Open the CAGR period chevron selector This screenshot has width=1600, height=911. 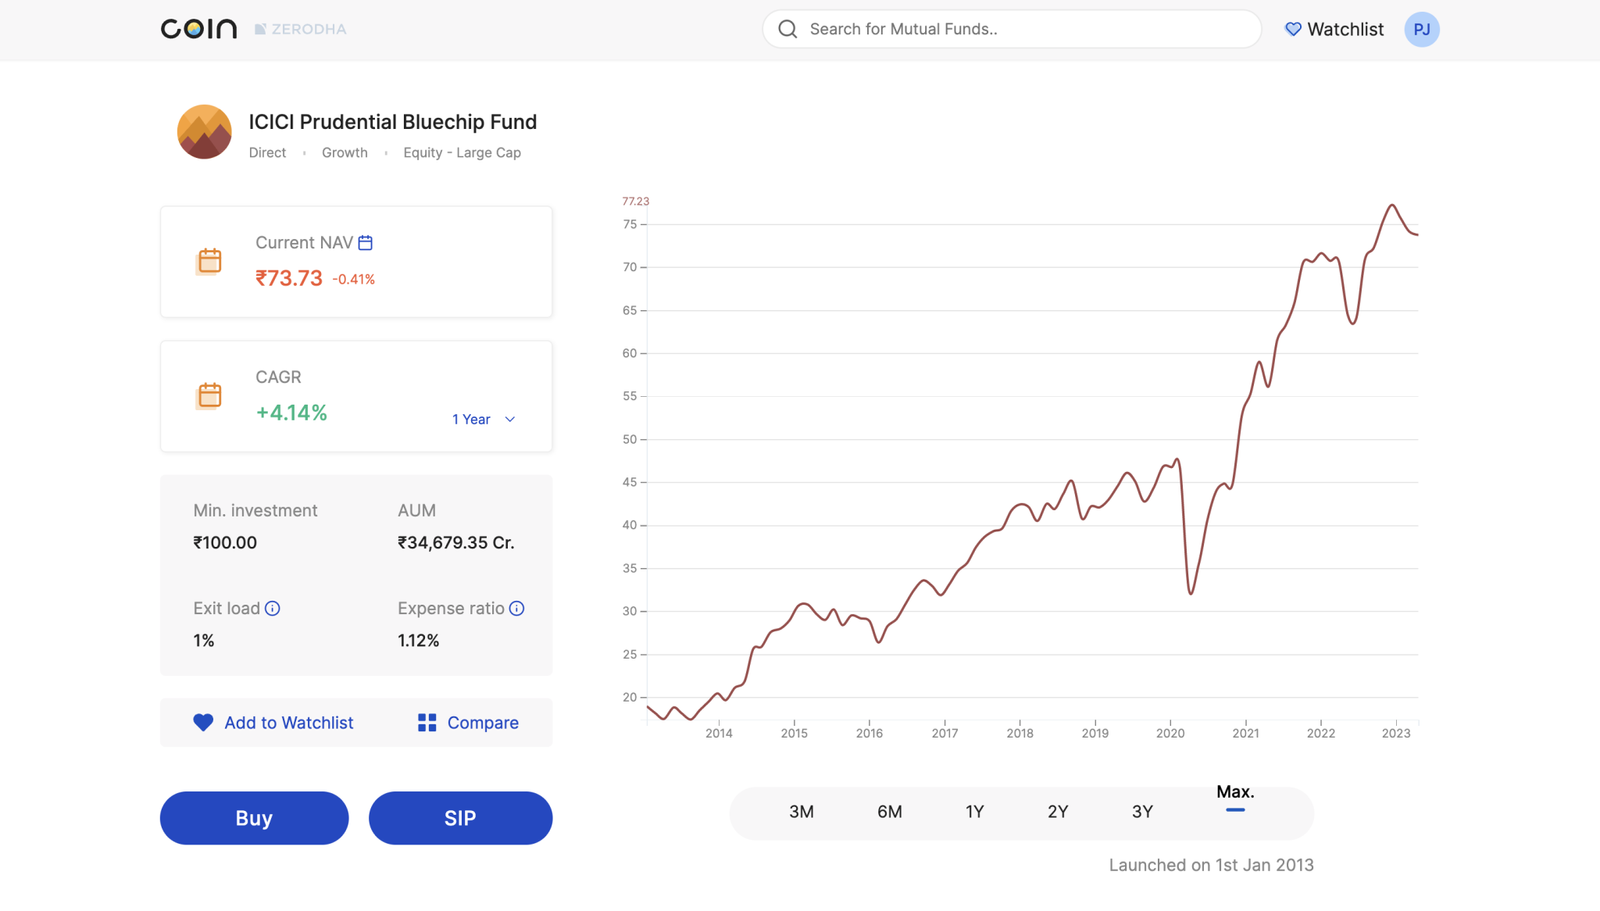pyautogui.click(x=510, y=419)
